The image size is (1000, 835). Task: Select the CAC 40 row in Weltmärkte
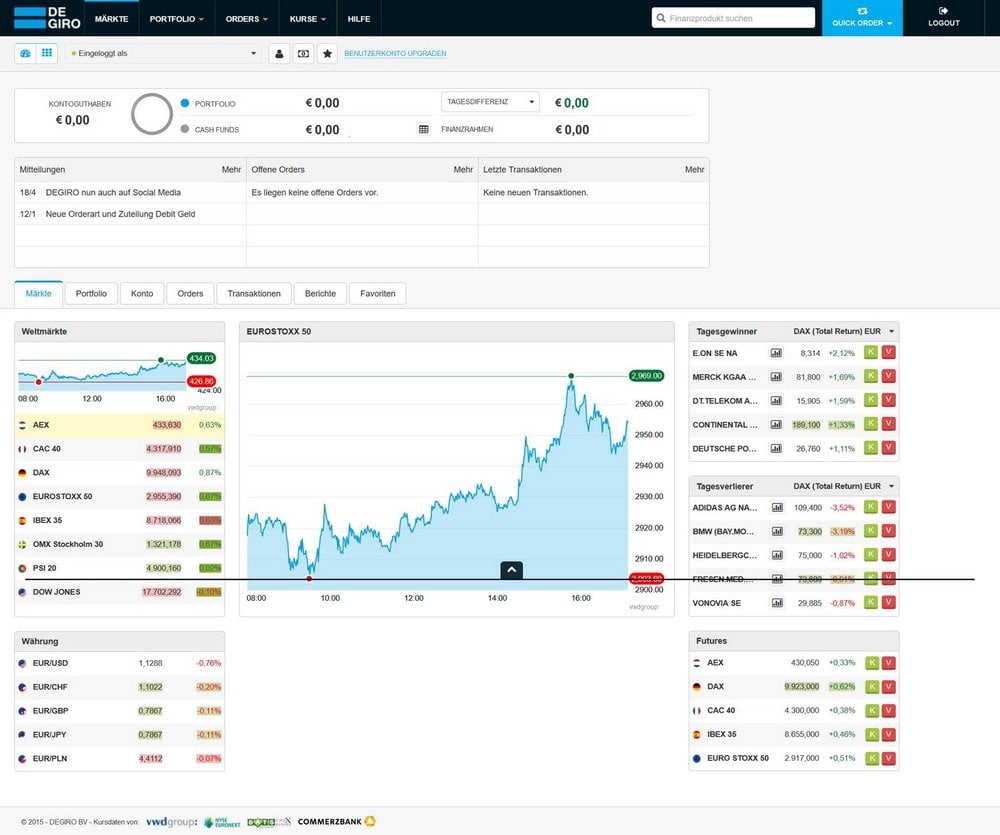coord(120,449)
